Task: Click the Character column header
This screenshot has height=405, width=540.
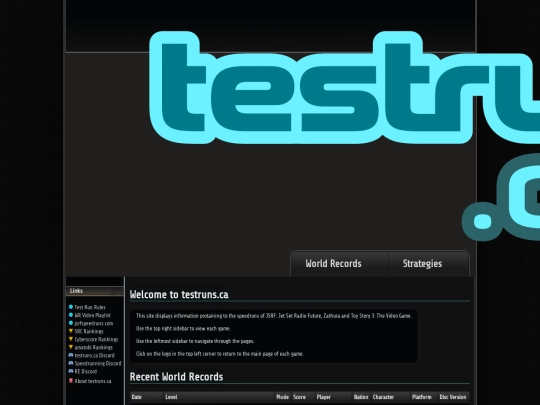Action: pos(391,397)
